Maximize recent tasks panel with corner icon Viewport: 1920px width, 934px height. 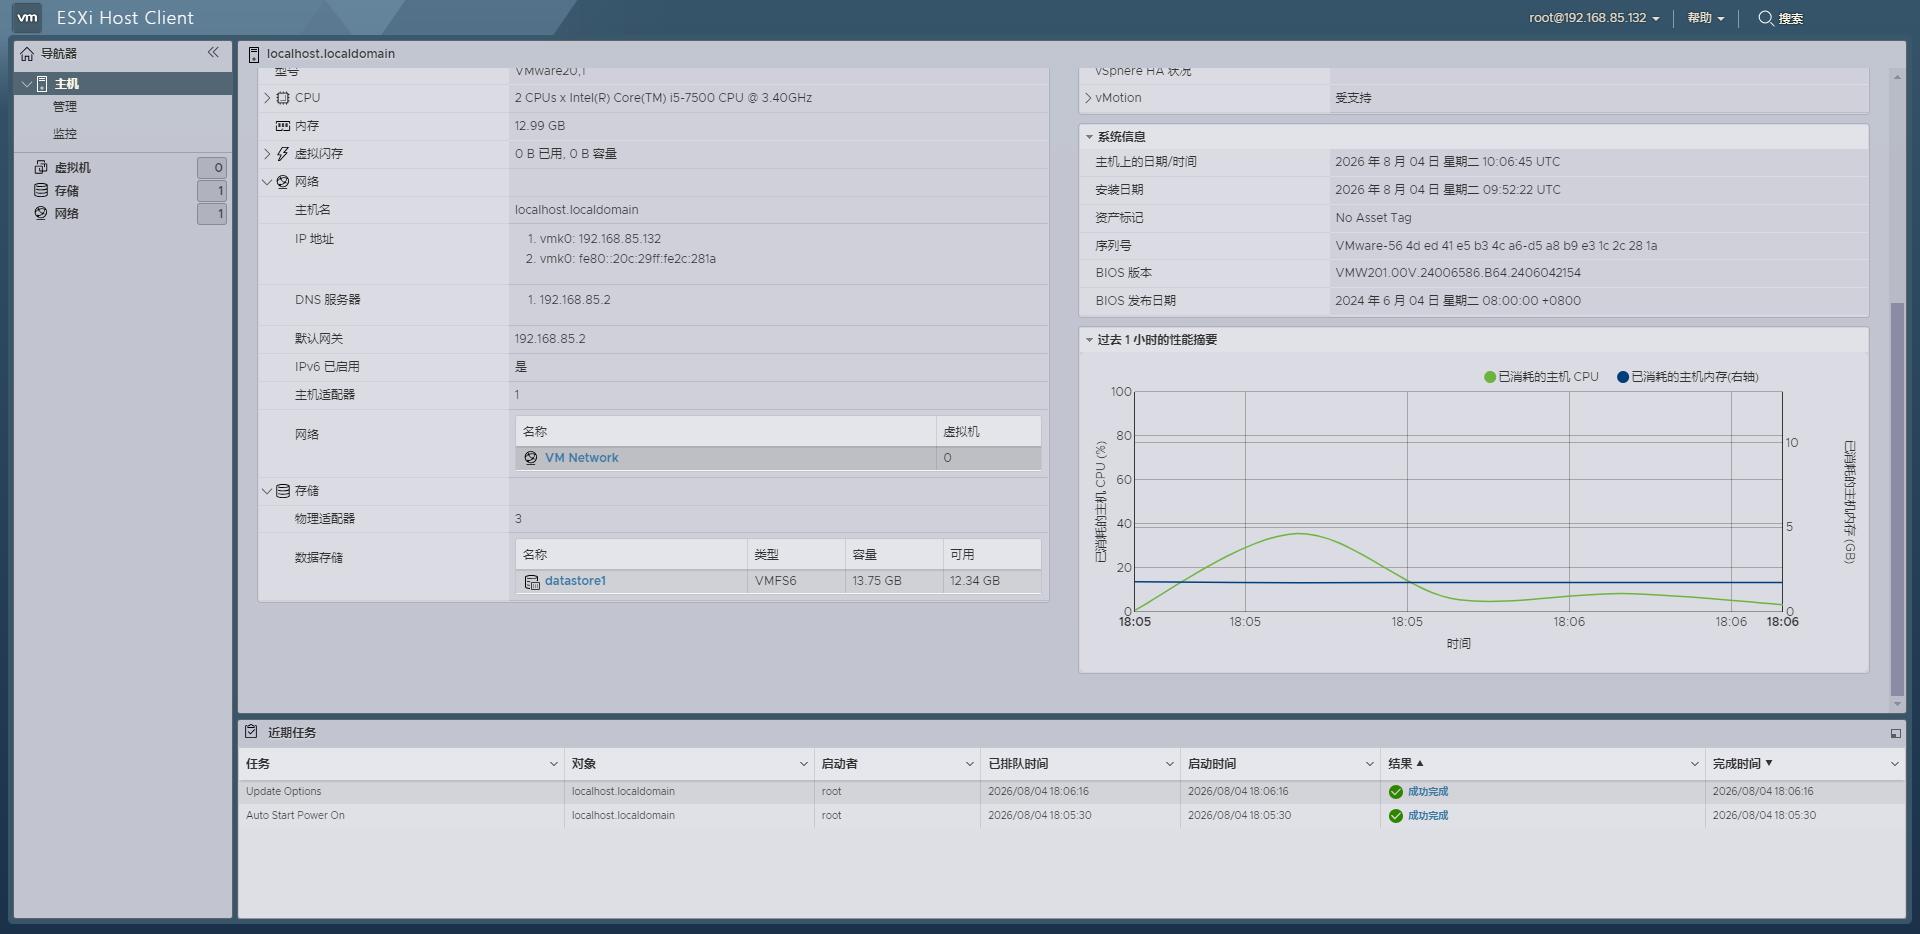coord(1895,733)
